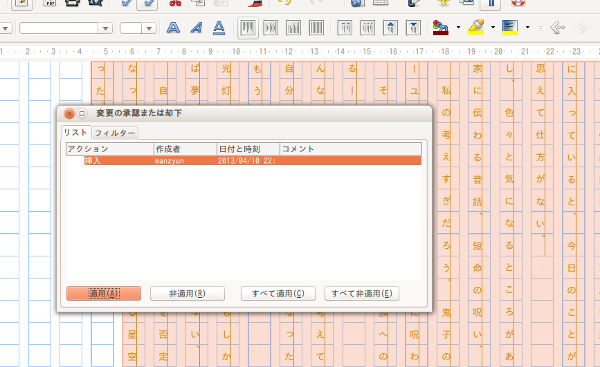This screenshot has height=367, width=600.
Task: Click すべて適用(C) accept all button
Action: pos(278,294)
